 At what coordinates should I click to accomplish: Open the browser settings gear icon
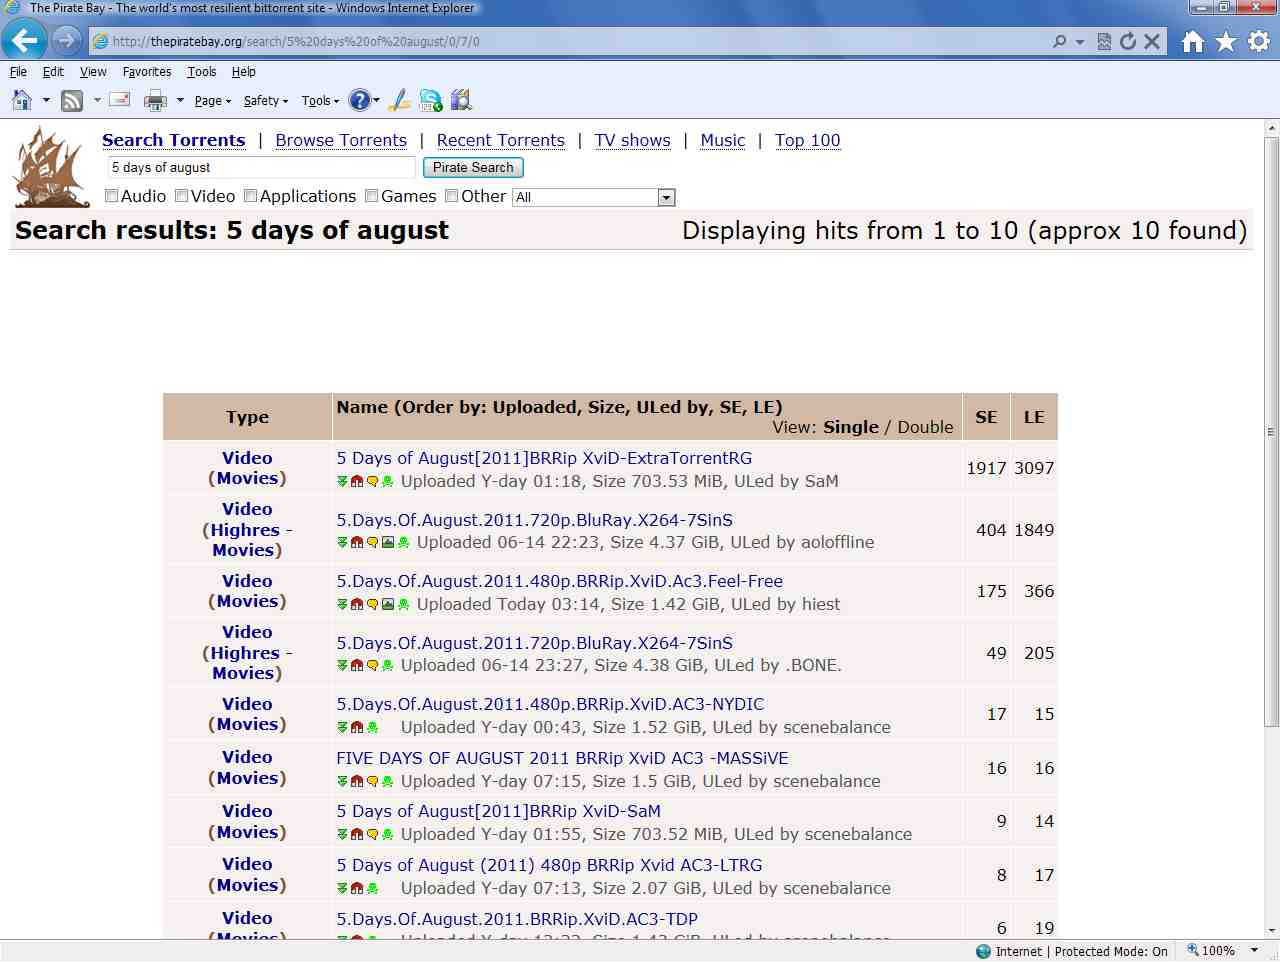click(x=1259, y=41)
